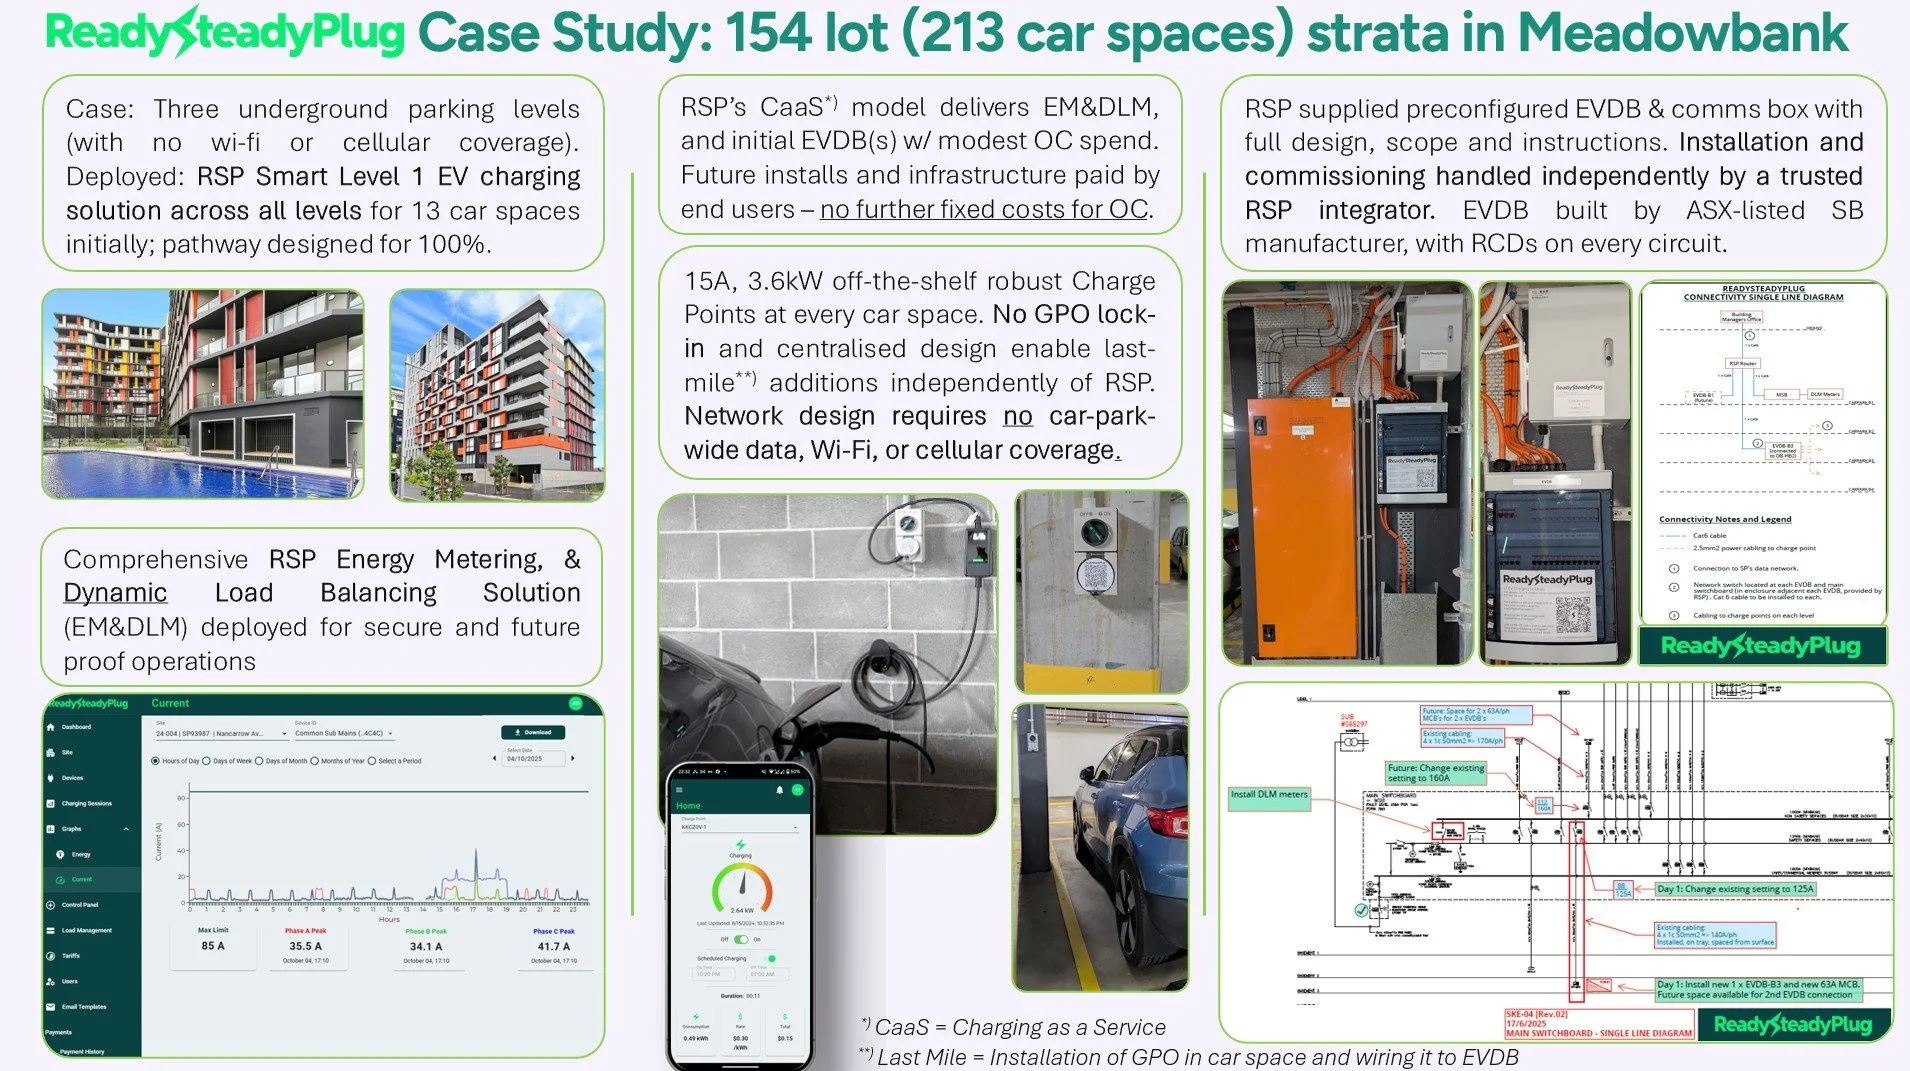
Task: Toggle Scheduled Charging switch on phone
Action: [x=771, y=958]
